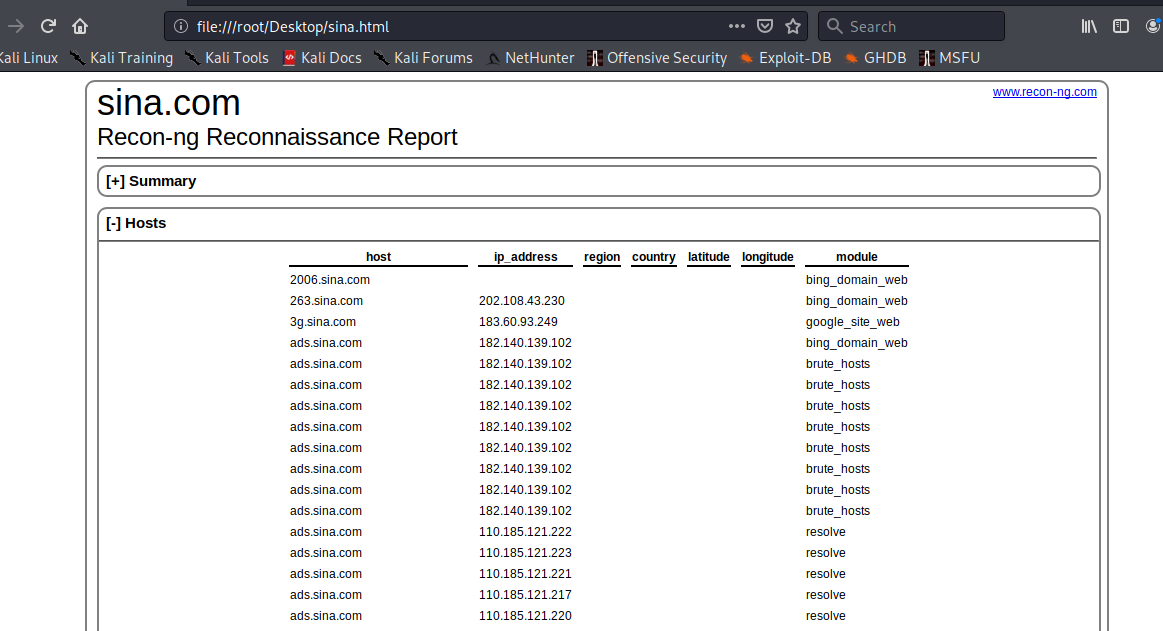Click bing_domain_web in 2006.sina.com row
The width and height of the screenshot is (1163, 631).
857,280
